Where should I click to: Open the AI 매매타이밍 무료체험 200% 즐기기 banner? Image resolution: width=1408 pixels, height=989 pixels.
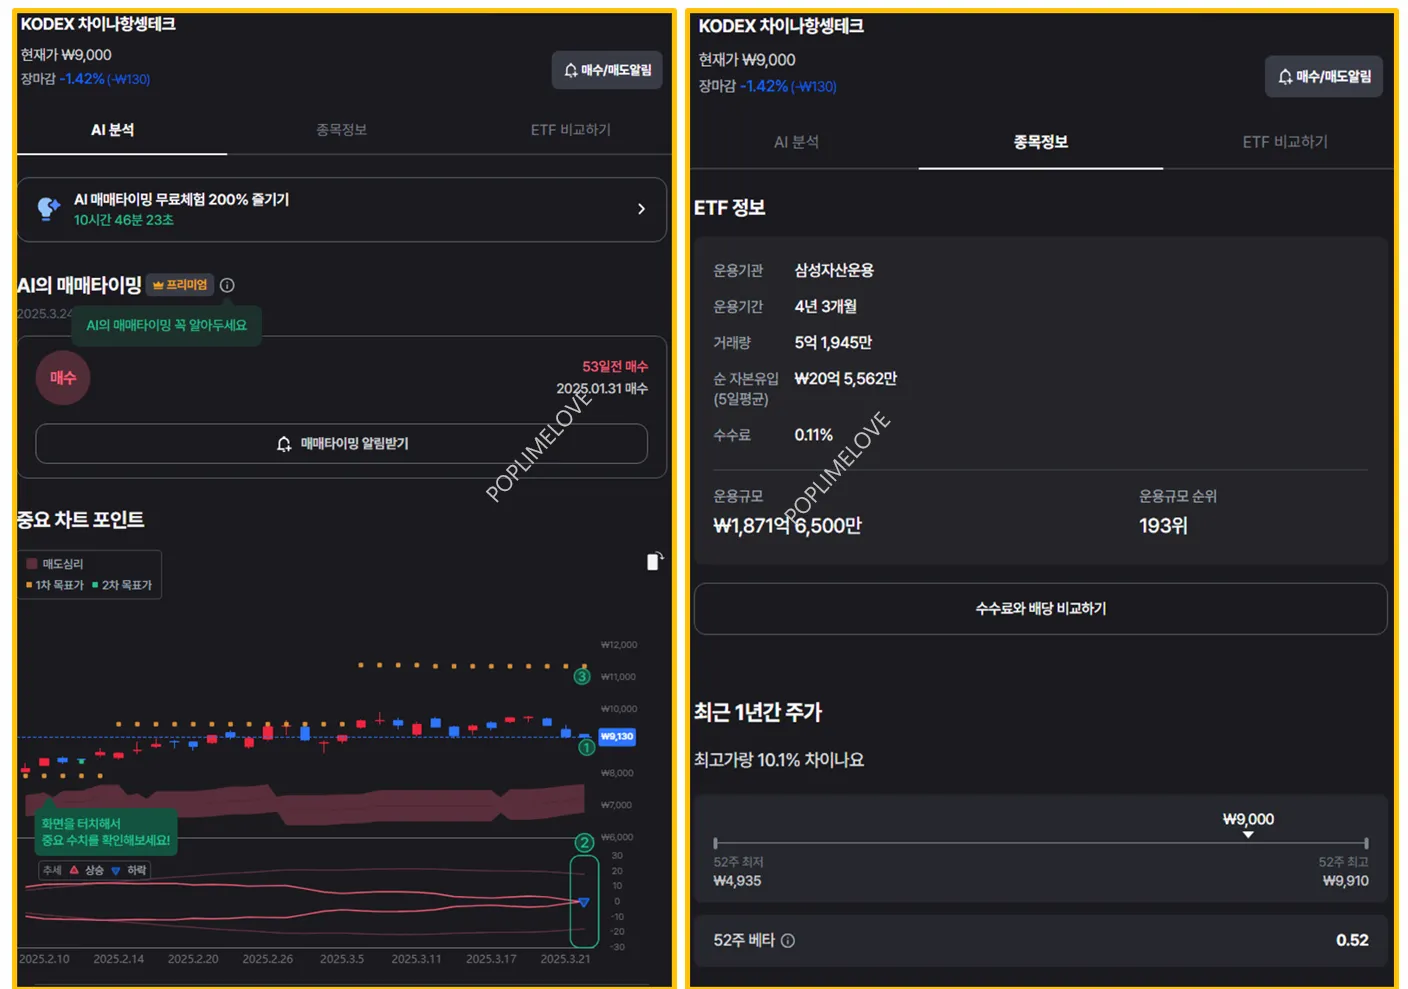point(342,209)
